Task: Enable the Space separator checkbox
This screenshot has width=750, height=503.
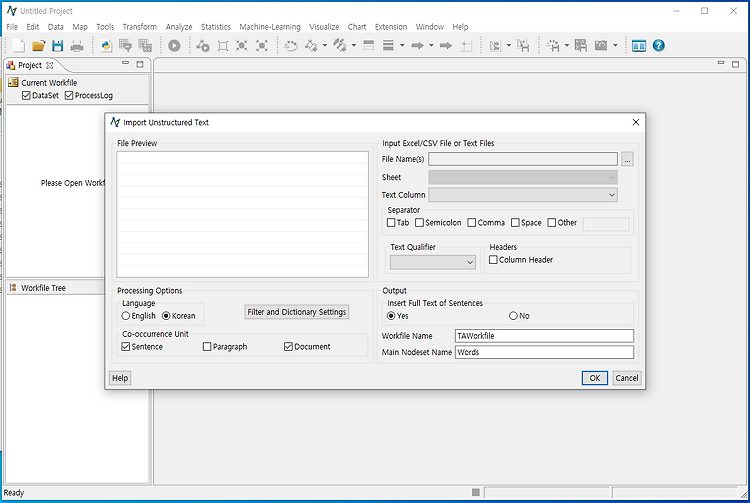Action: (x=515, y=223)
